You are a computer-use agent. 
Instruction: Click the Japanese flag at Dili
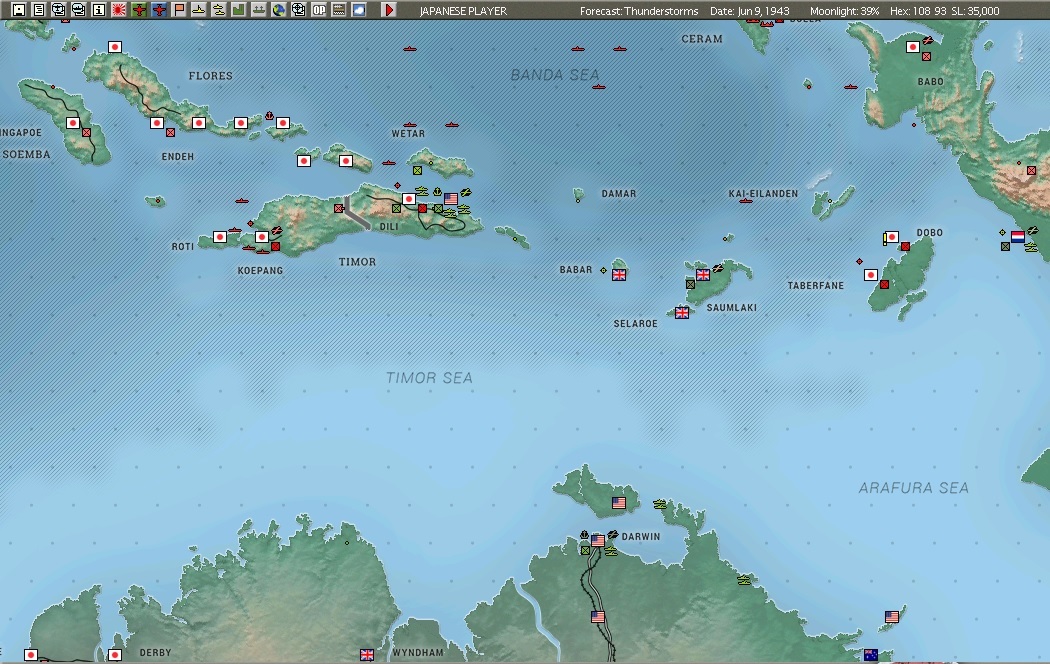point(408,199)
